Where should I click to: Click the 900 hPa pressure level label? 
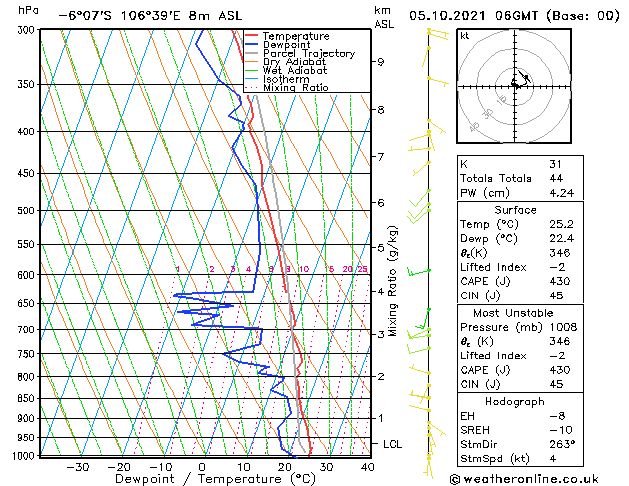(28, 418)
